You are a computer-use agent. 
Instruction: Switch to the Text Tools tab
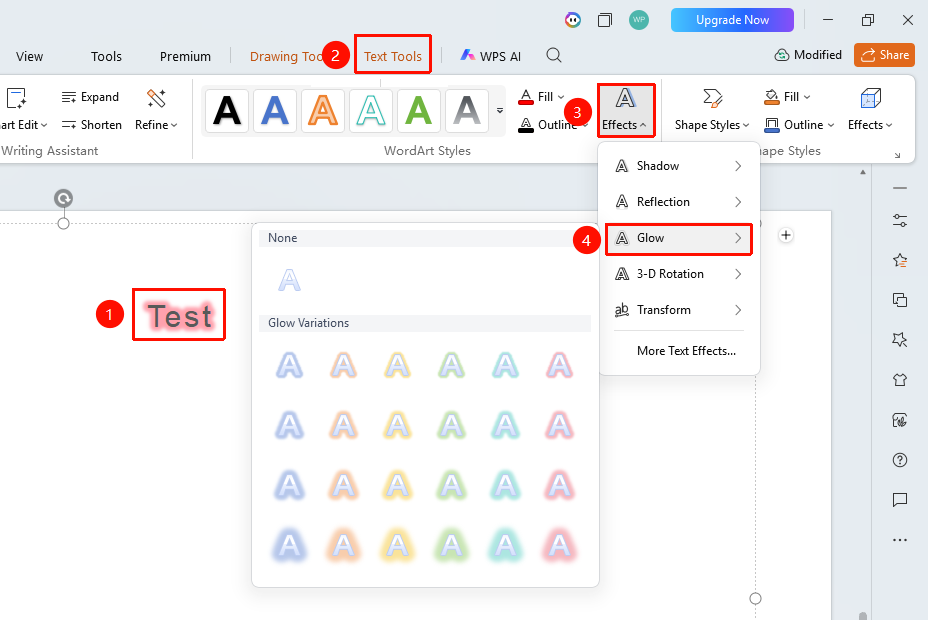(392, 56)
